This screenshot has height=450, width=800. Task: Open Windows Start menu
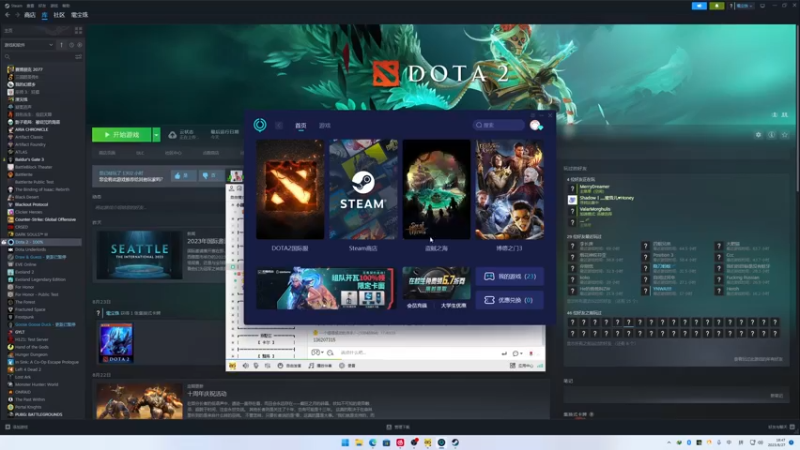click(345, 442)
